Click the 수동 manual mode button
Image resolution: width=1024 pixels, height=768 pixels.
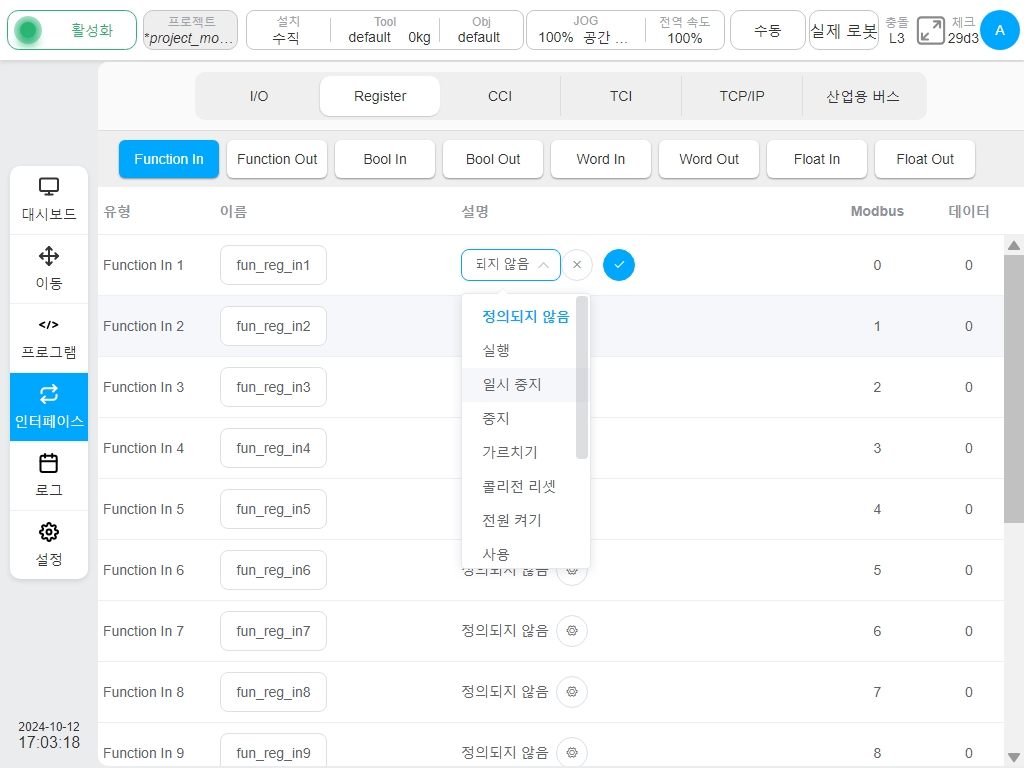pyautogui.click(x=767, y=30)
